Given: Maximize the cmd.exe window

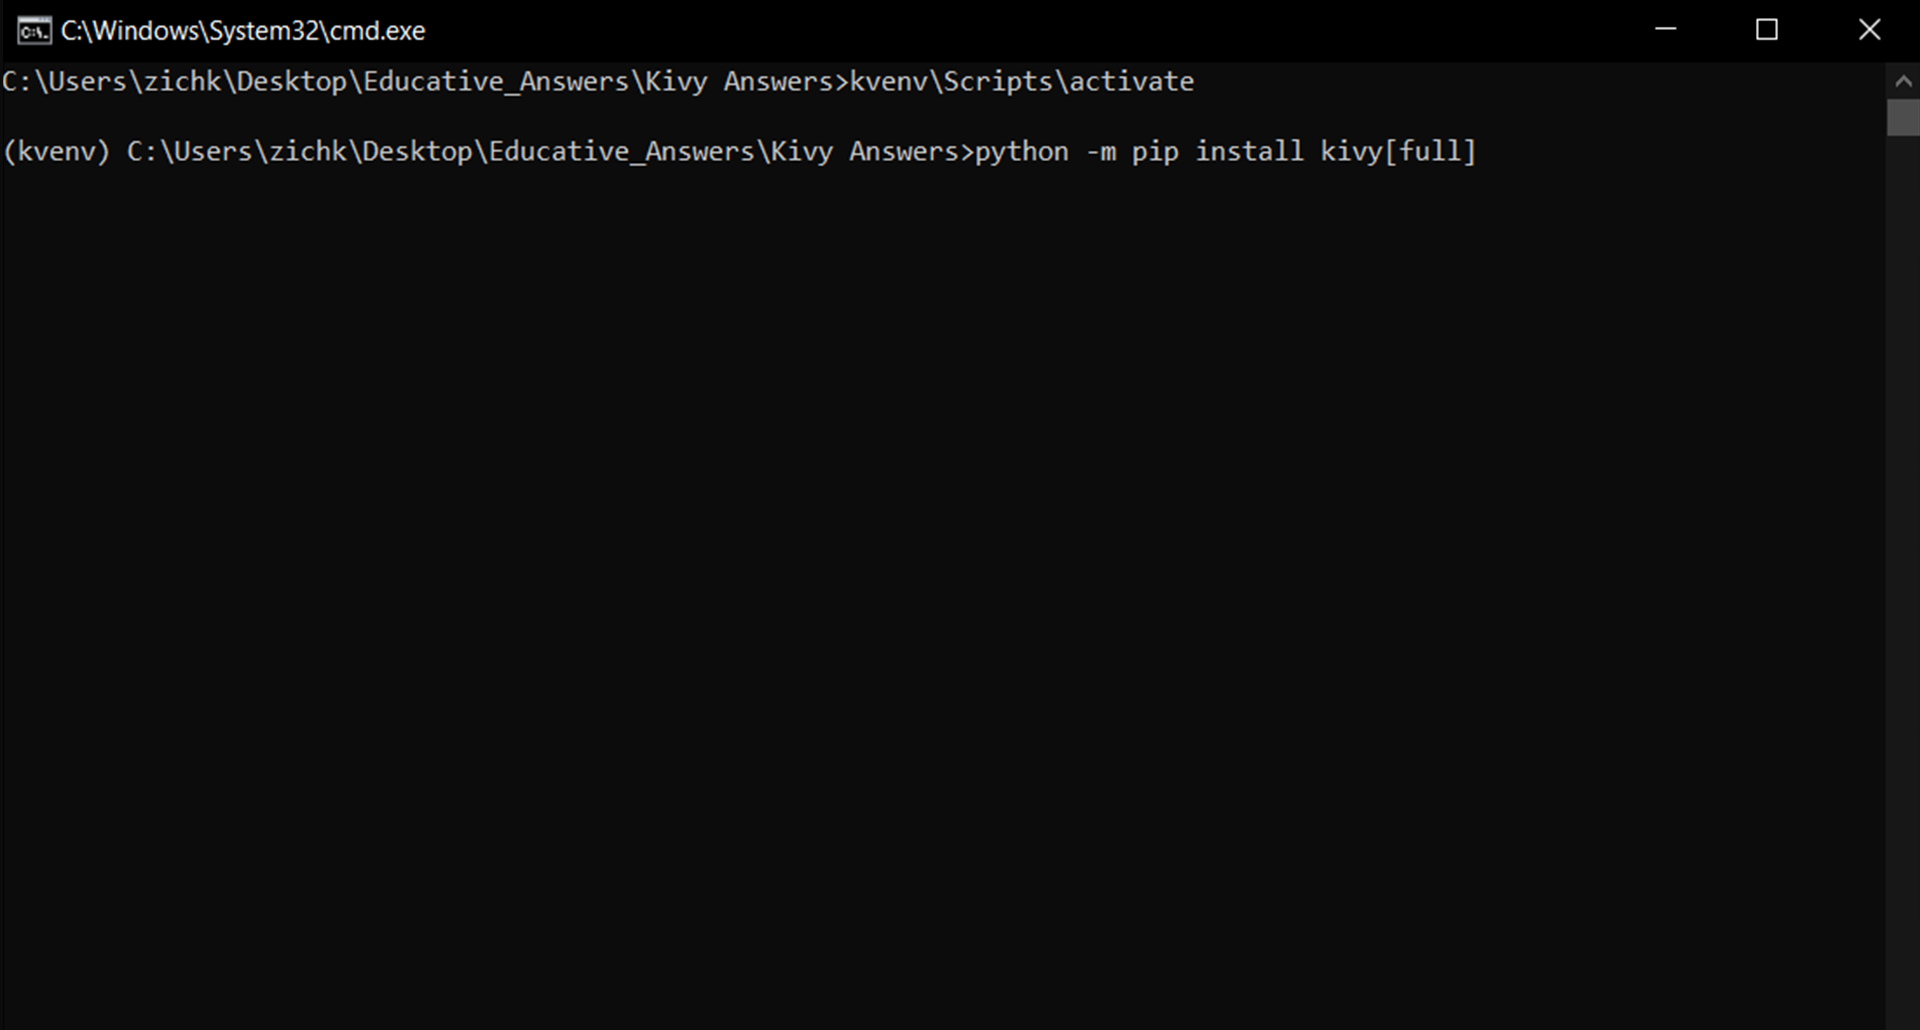Looking at the screenshot, I should 1767,30.
